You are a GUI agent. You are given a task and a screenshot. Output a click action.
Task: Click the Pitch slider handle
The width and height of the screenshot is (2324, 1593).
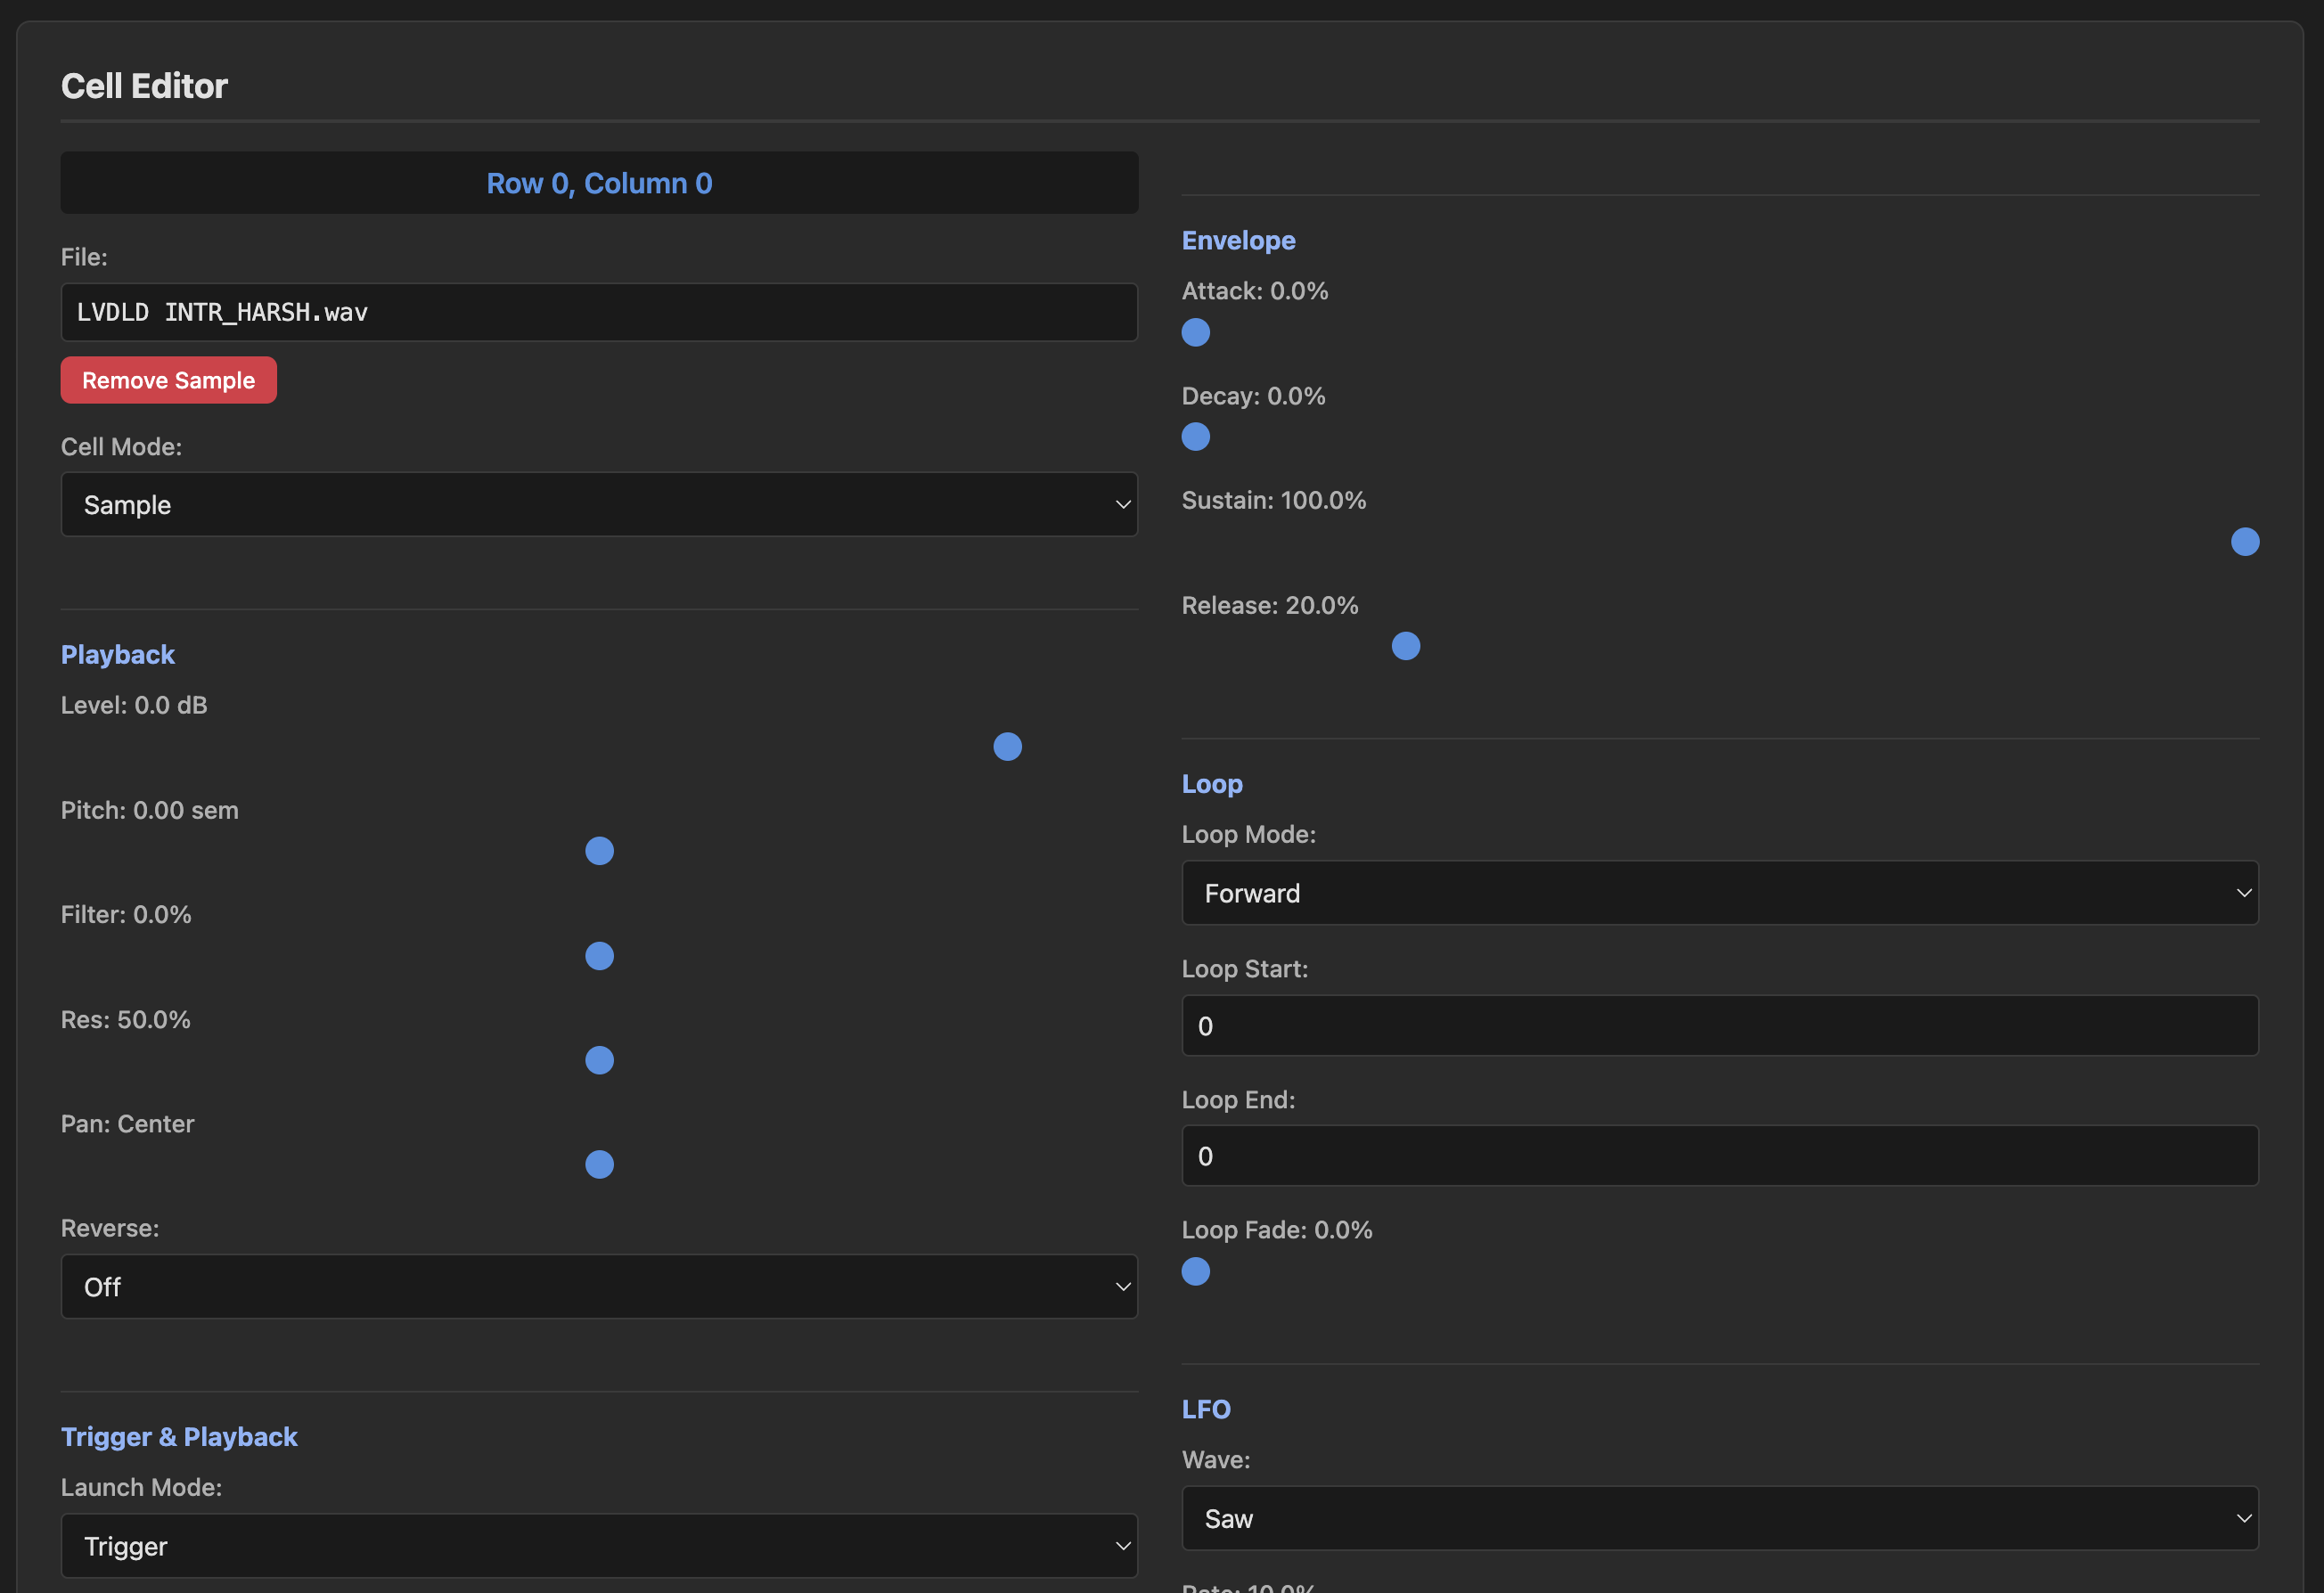click(x=599, y=851)
